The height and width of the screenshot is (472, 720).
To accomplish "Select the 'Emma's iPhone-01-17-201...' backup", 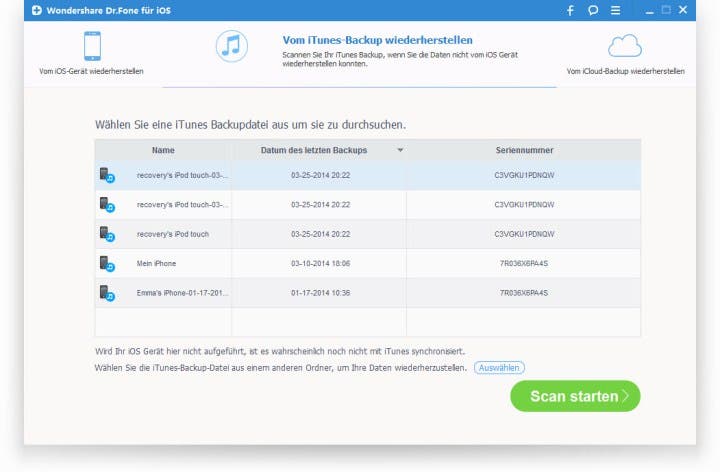I will click(182, 293).
